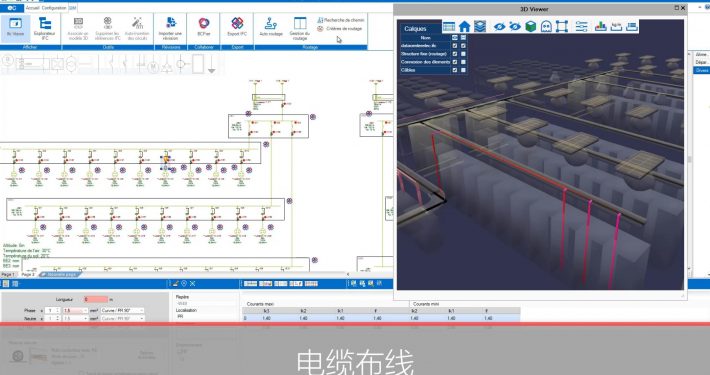This screenshot has width=710, height=375.
Task: Open the Explorateur IFC panel
Action: [45, 28]
